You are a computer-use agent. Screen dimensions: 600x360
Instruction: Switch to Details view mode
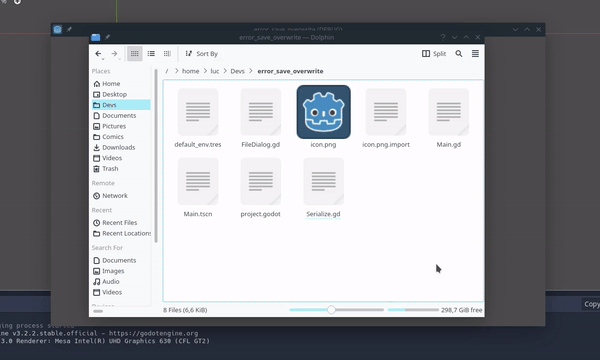(x=167, y=54)
